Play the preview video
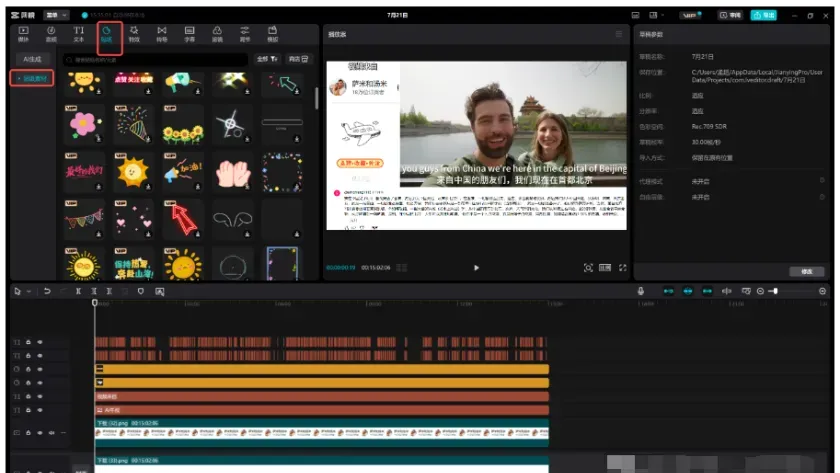This screenshot has width=840, height=473. [476, 267]
